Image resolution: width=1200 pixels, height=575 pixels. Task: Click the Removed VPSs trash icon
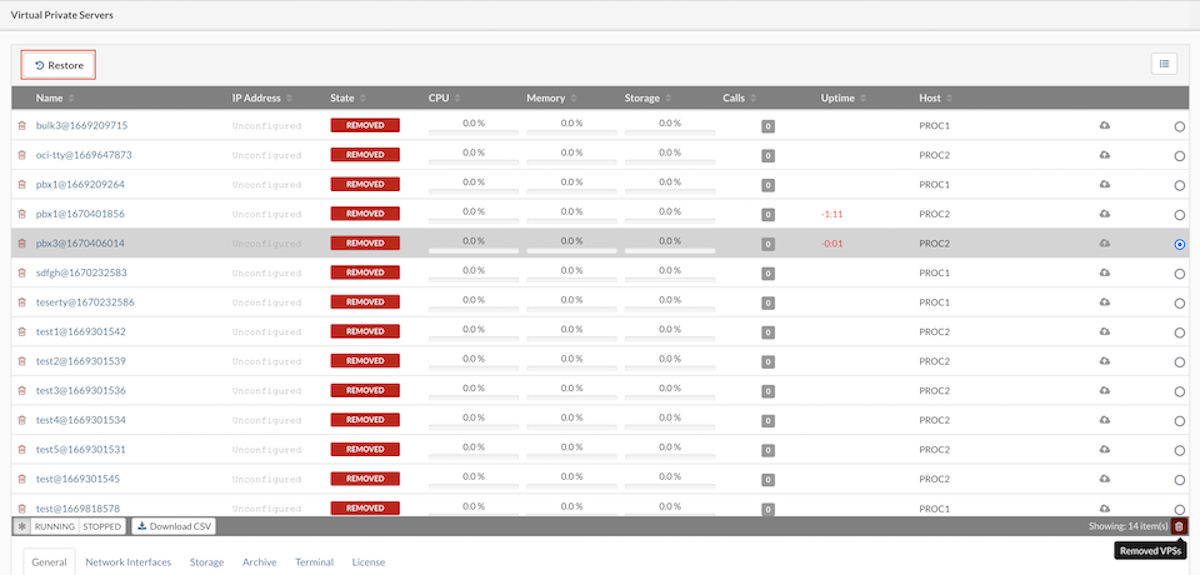(x=1179, y=526)
